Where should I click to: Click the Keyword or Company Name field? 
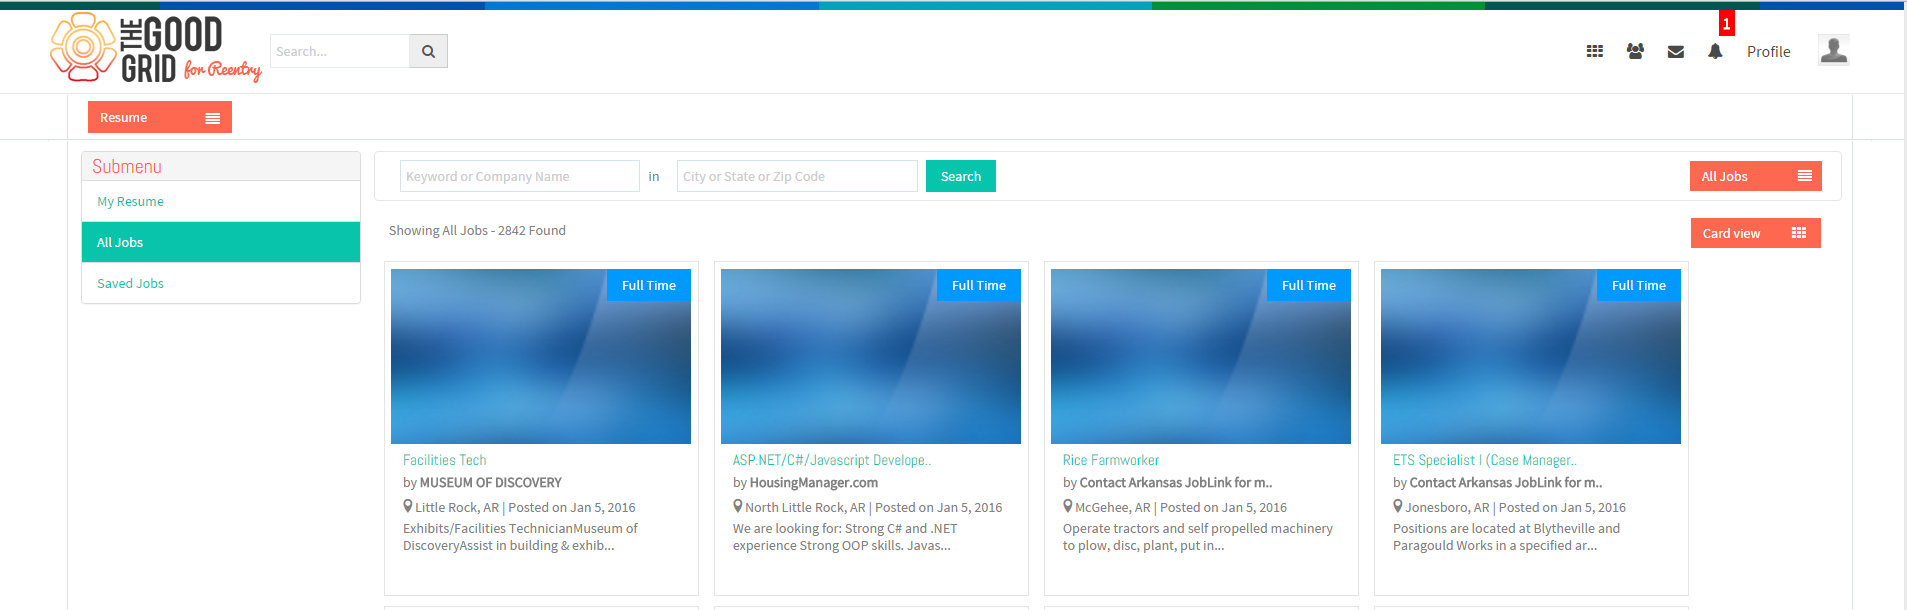pos(520,176)
